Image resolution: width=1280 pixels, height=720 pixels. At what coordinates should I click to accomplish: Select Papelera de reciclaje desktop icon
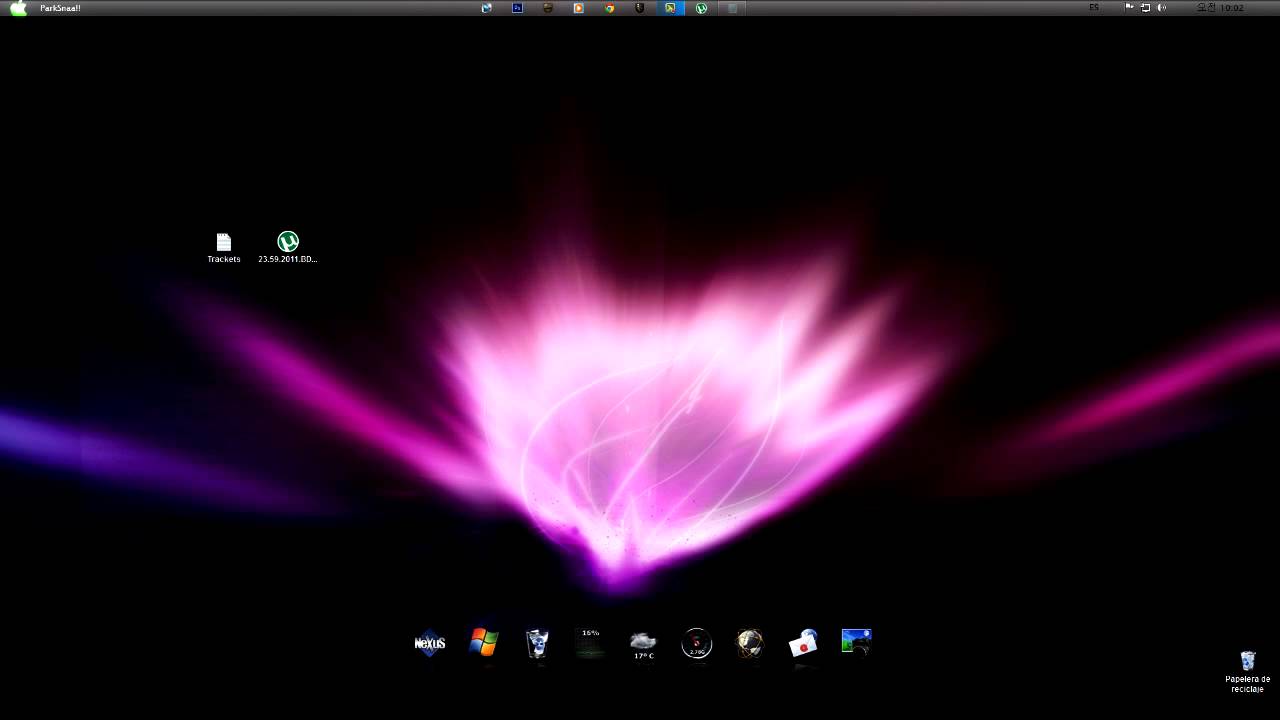tap(1248, 671)
